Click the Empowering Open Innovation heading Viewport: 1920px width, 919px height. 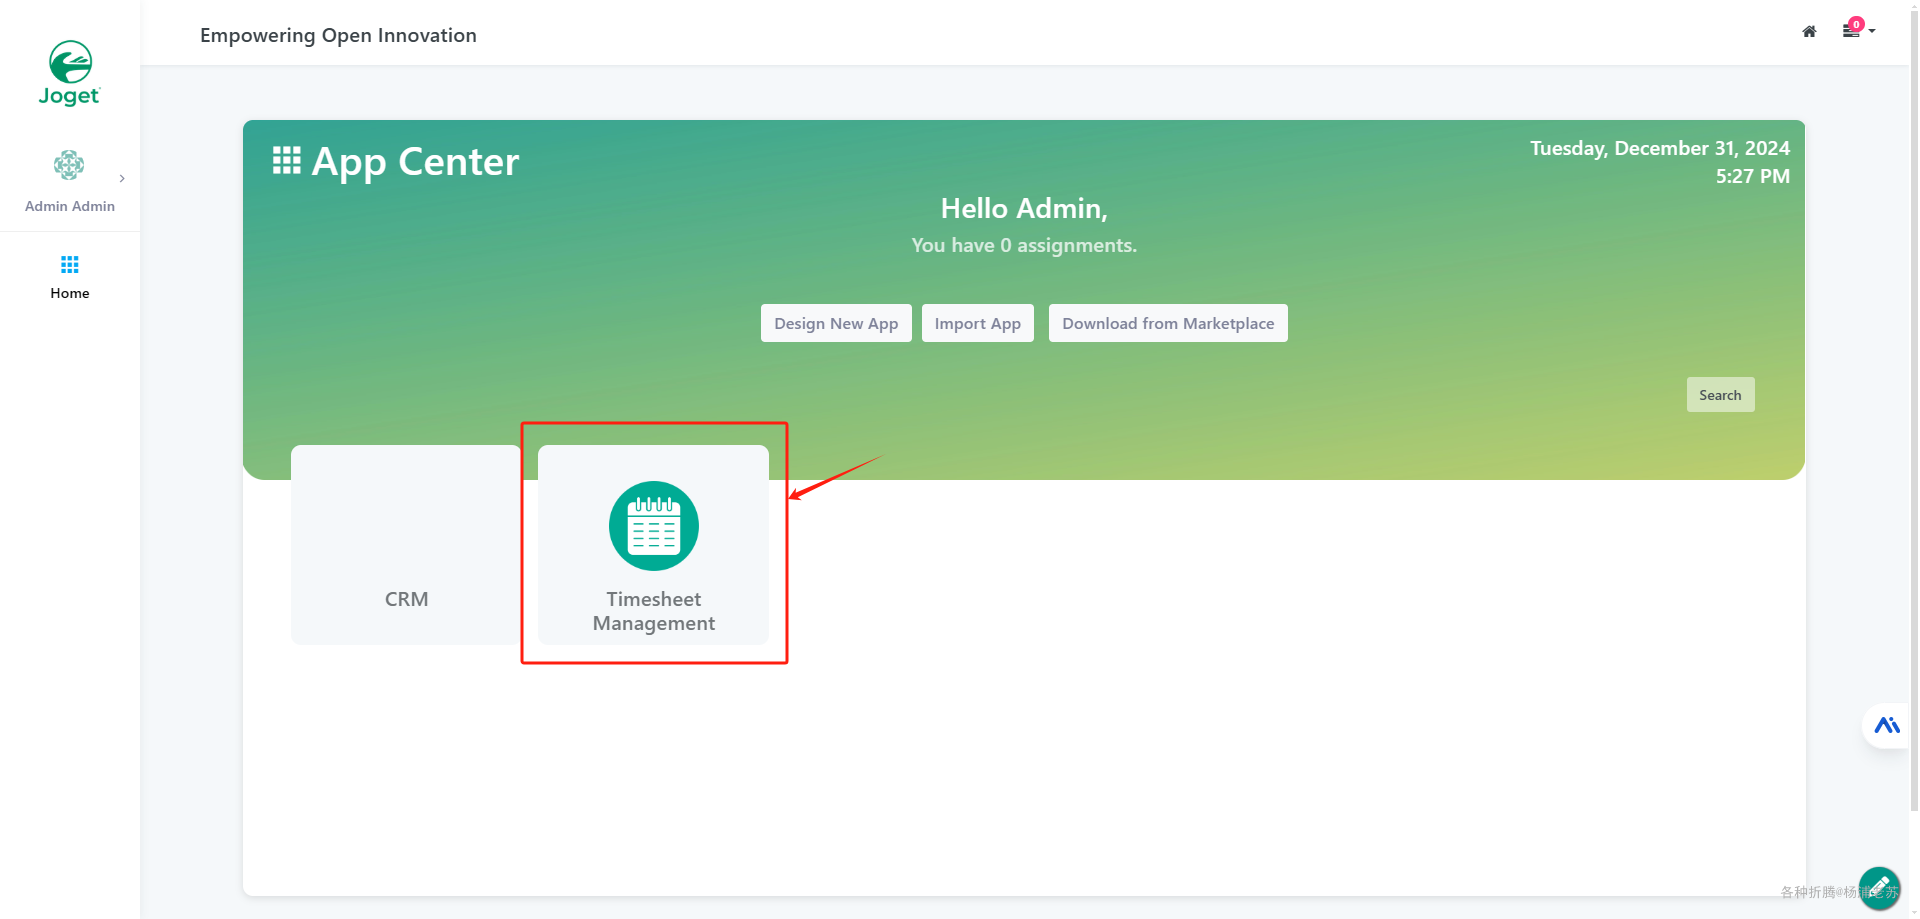pos(338,35)
